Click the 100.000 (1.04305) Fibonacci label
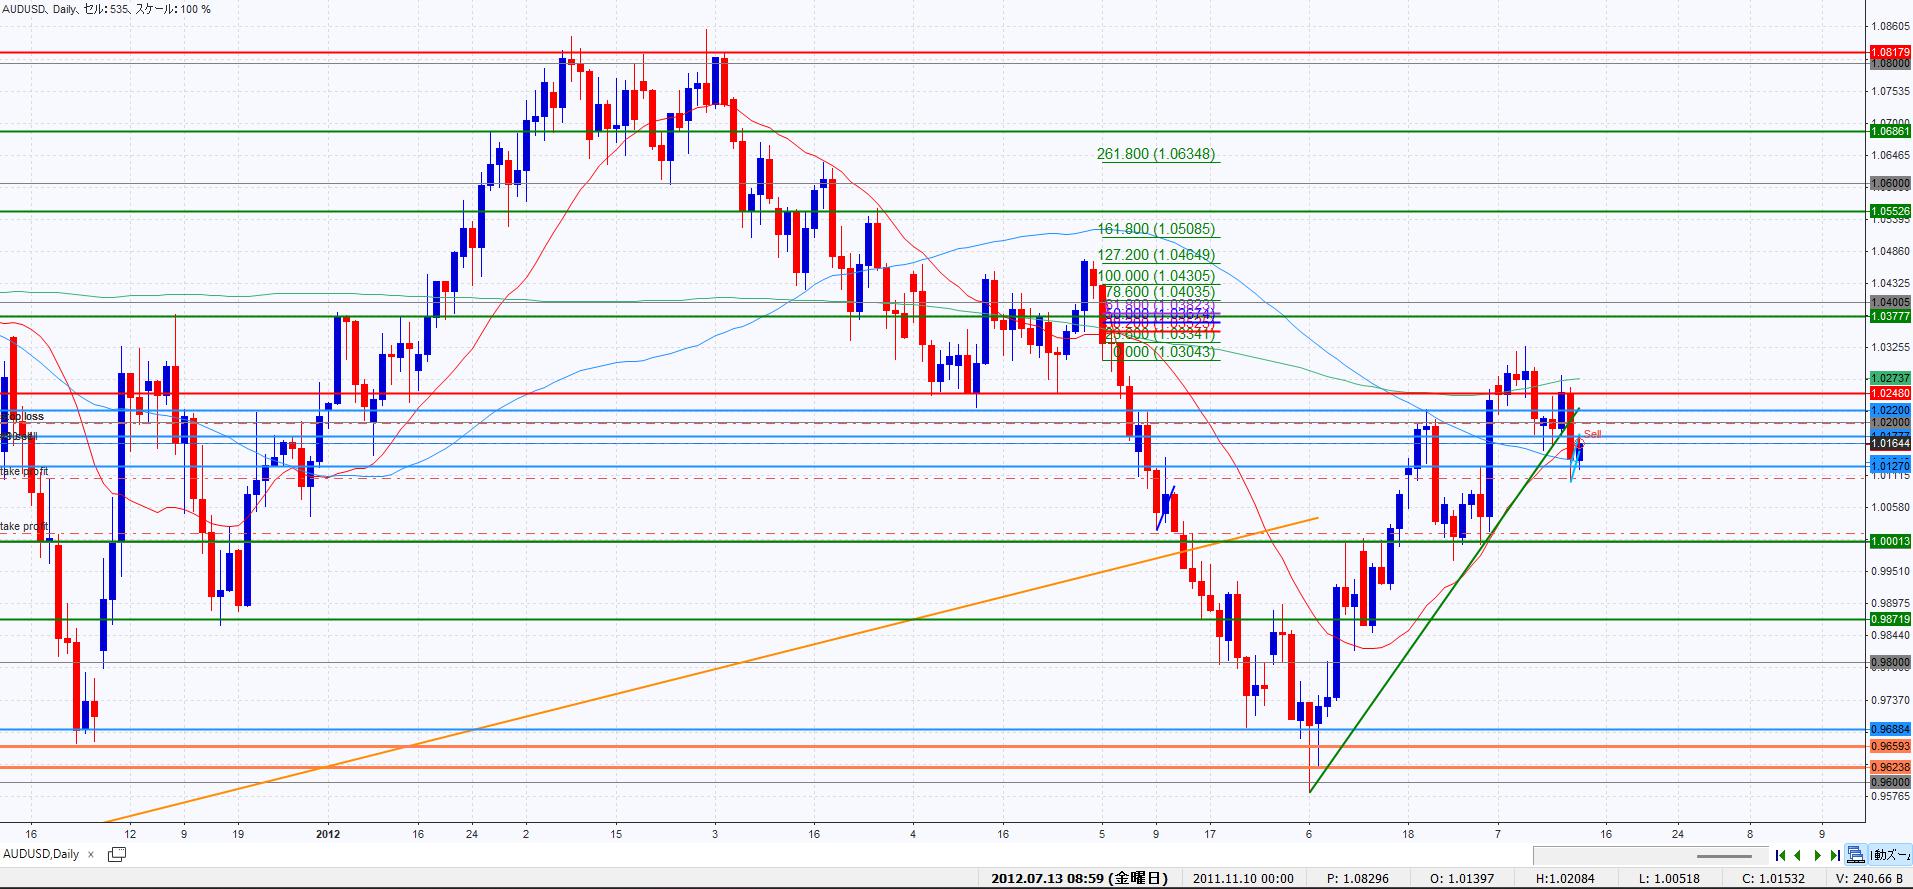Viewport: 1913px width, 889px height. [x=1156, y=275]
